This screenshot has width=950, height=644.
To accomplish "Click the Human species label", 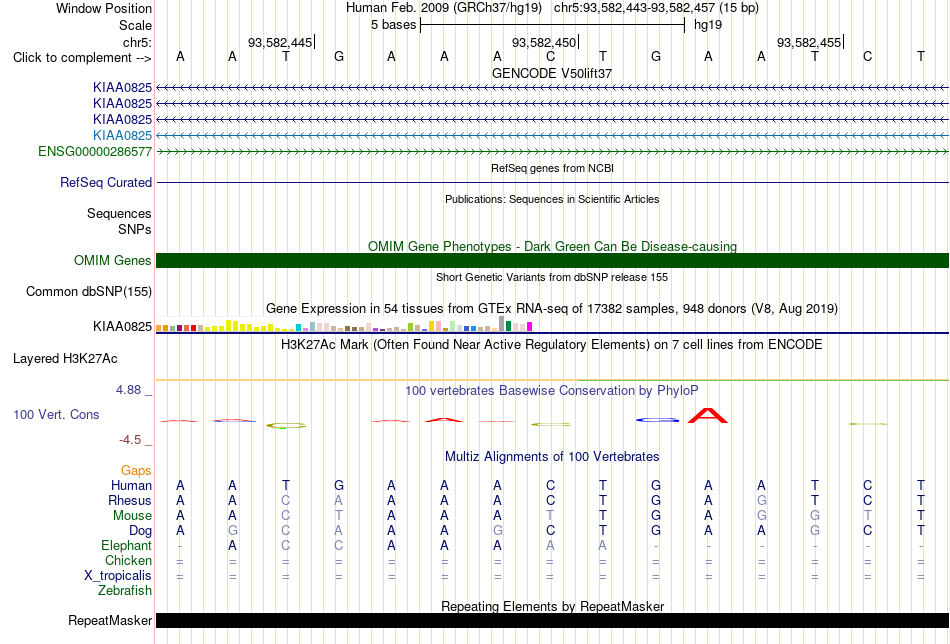I will (131, 485).
